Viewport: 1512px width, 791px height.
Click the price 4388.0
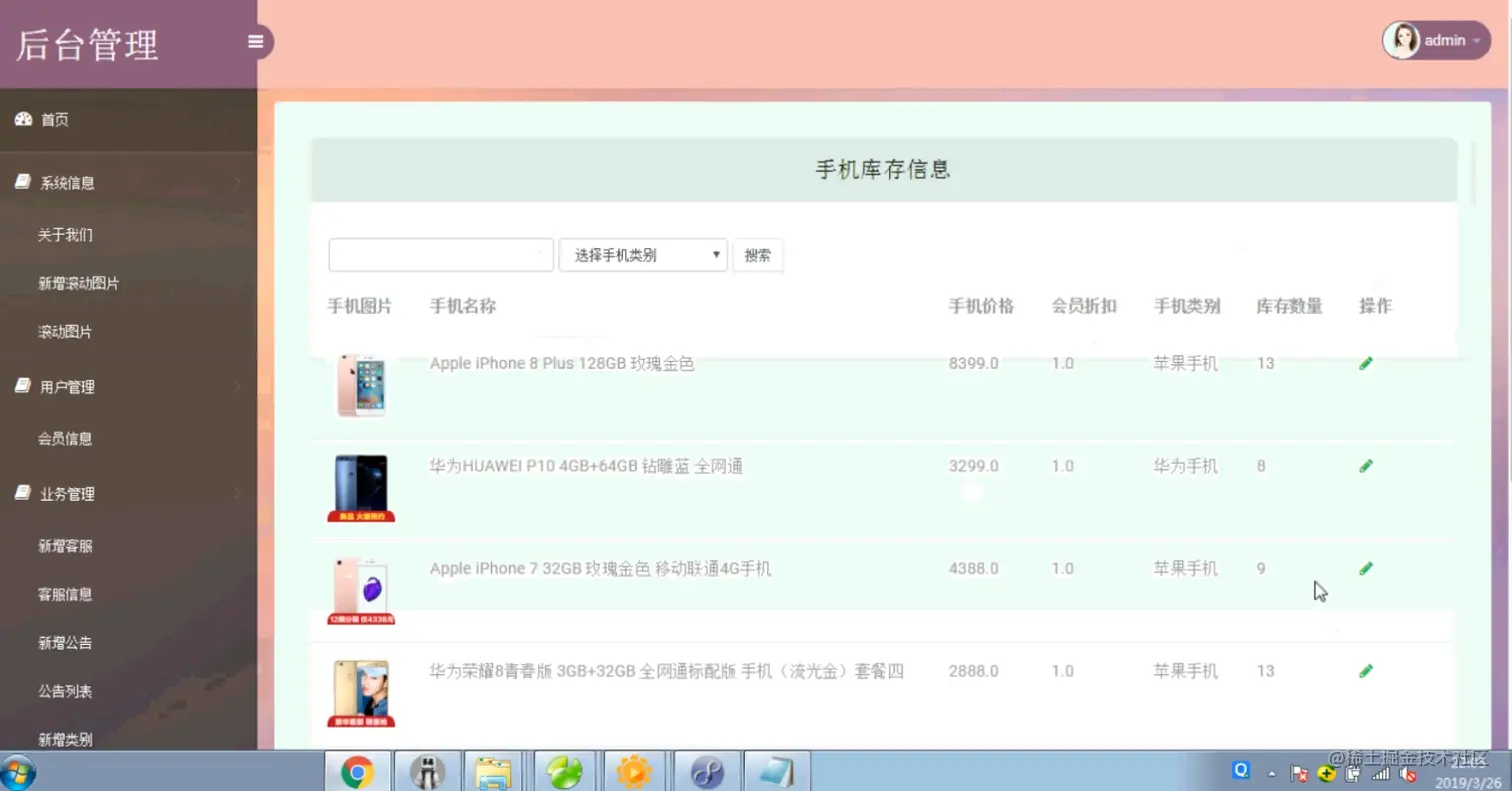(x=974, y=569)
